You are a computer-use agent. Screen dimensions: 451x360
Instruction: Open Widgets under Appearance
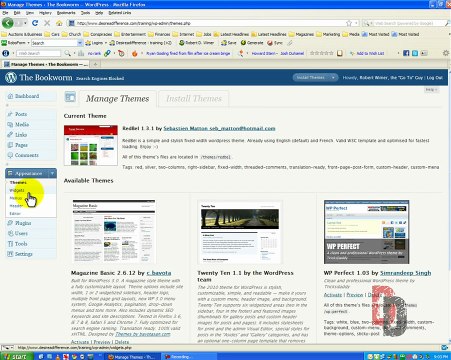pos(17,190)
